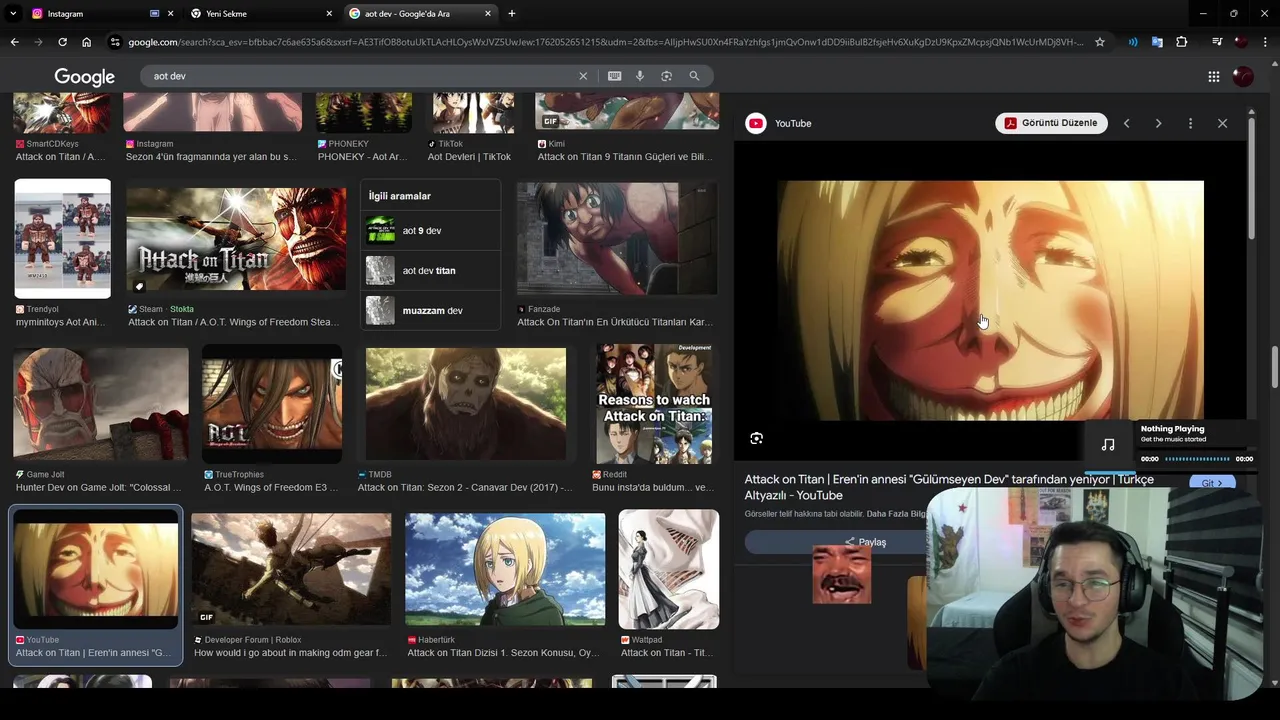The height and width of the screenshot is (720, 1280).
Task: Select related search 'aot dev titan'
Action: [x=430, y=271]
